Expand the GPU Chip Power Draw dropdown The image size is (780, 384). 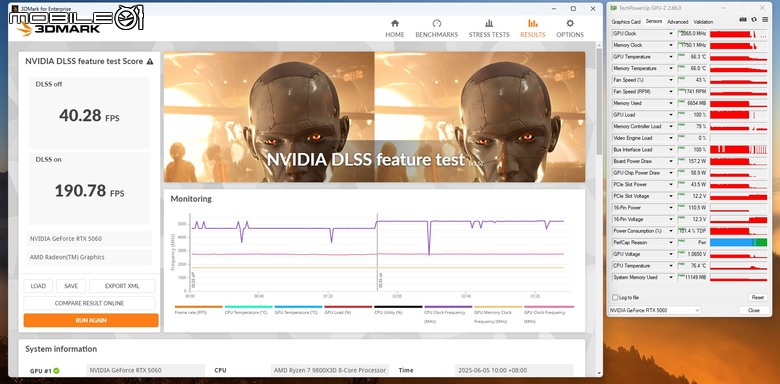(671, 173)
